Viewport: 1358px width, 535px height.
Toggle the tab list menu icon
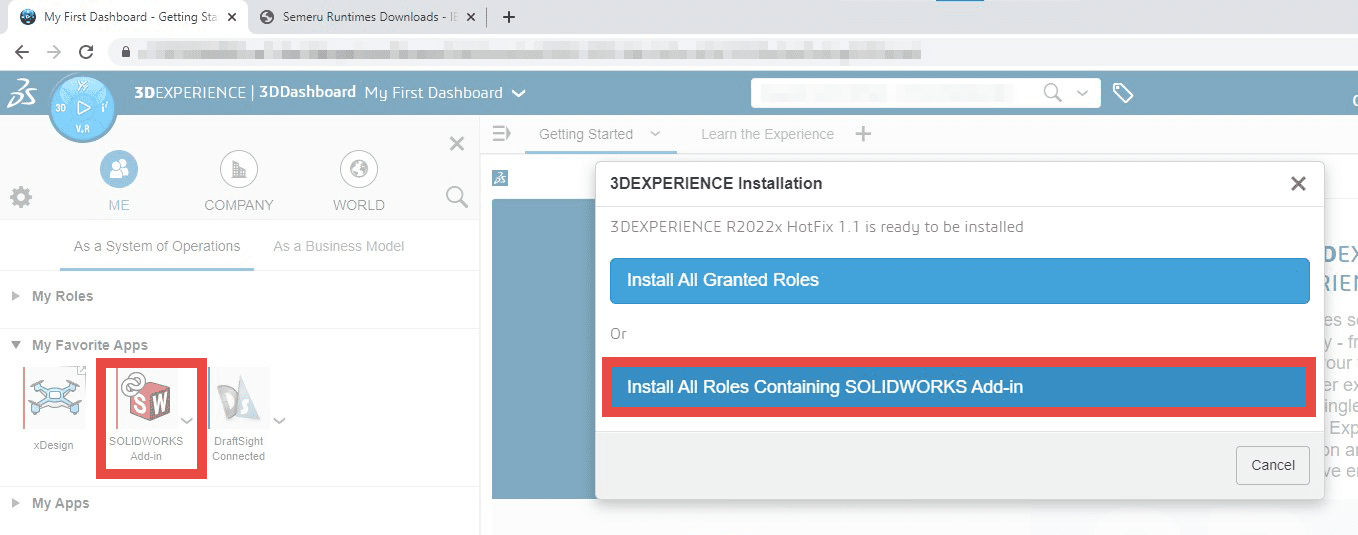(502, 133)
